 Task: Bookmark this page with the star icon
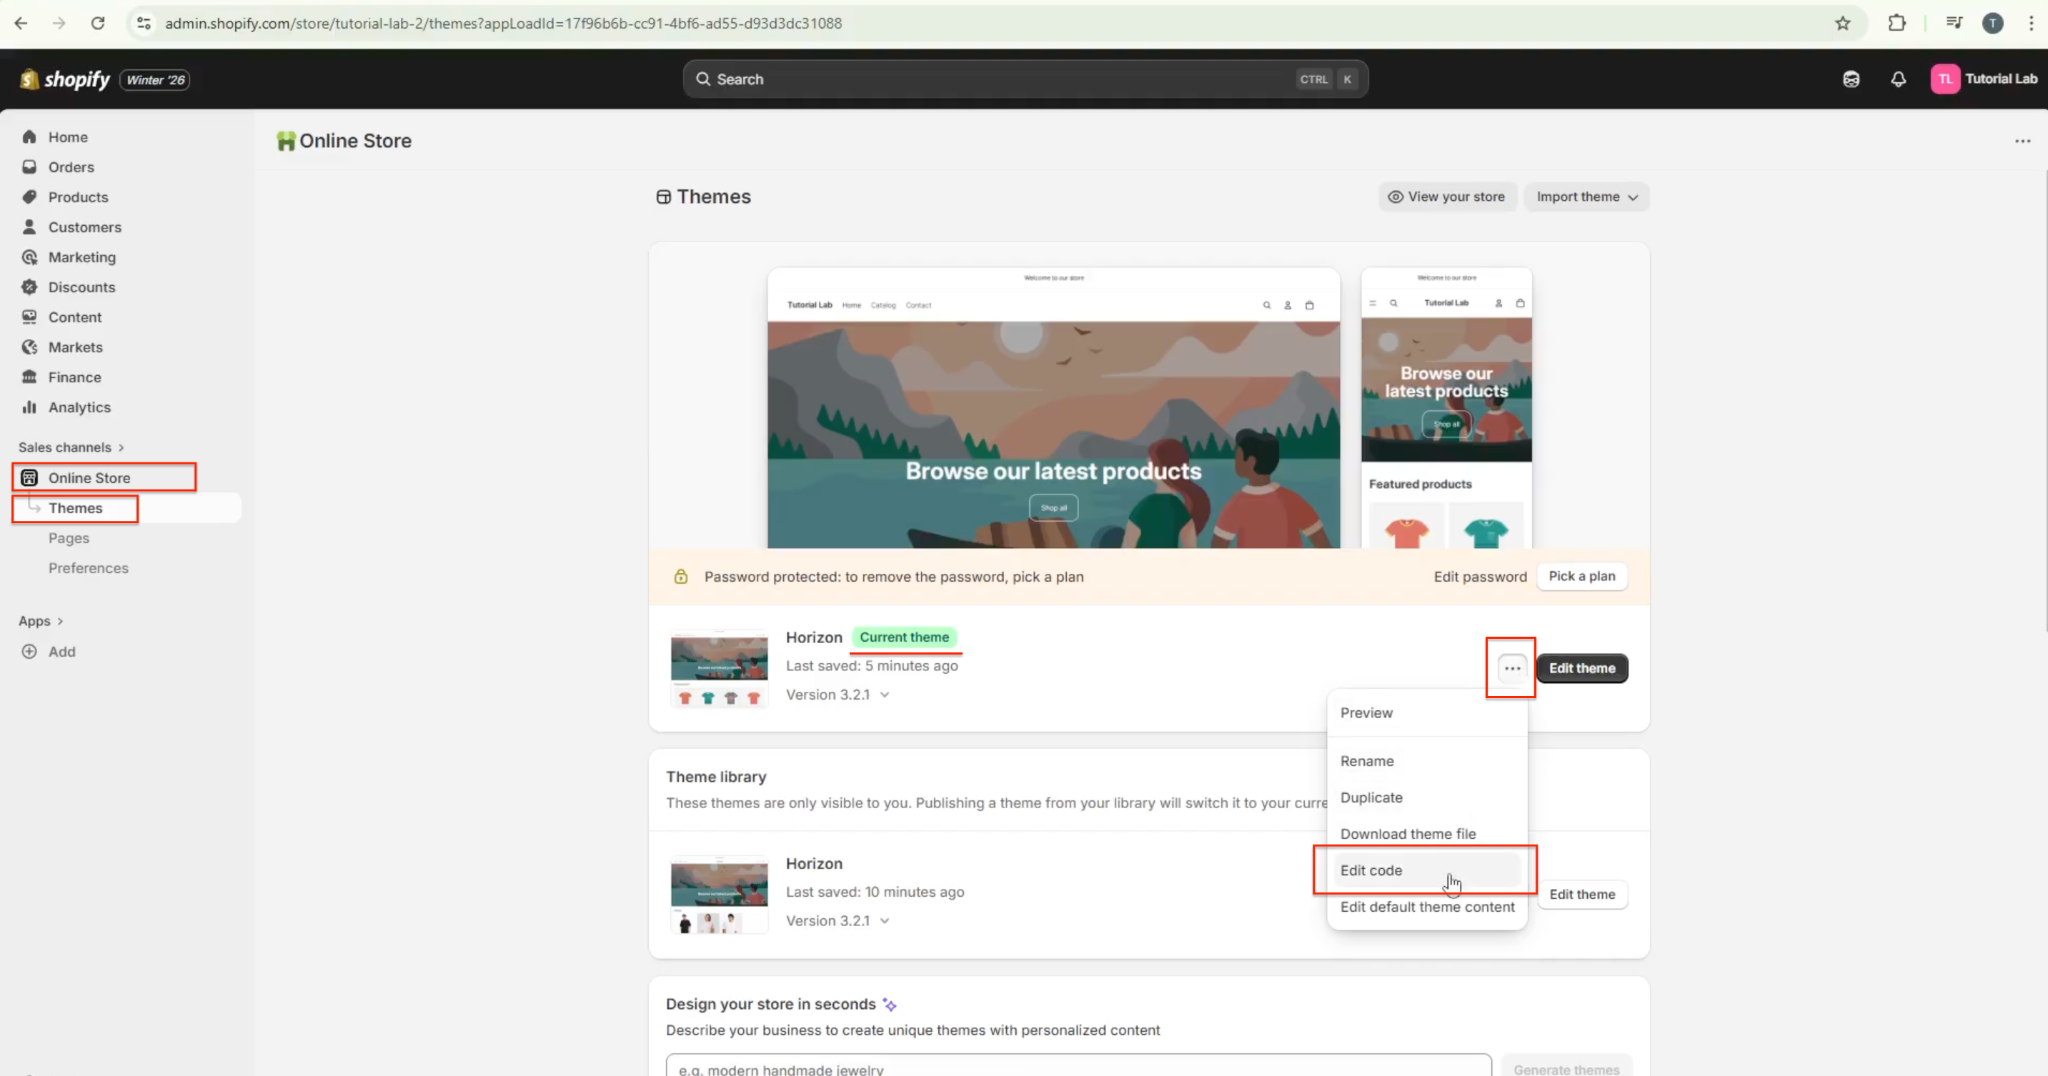pos(1843,23)
